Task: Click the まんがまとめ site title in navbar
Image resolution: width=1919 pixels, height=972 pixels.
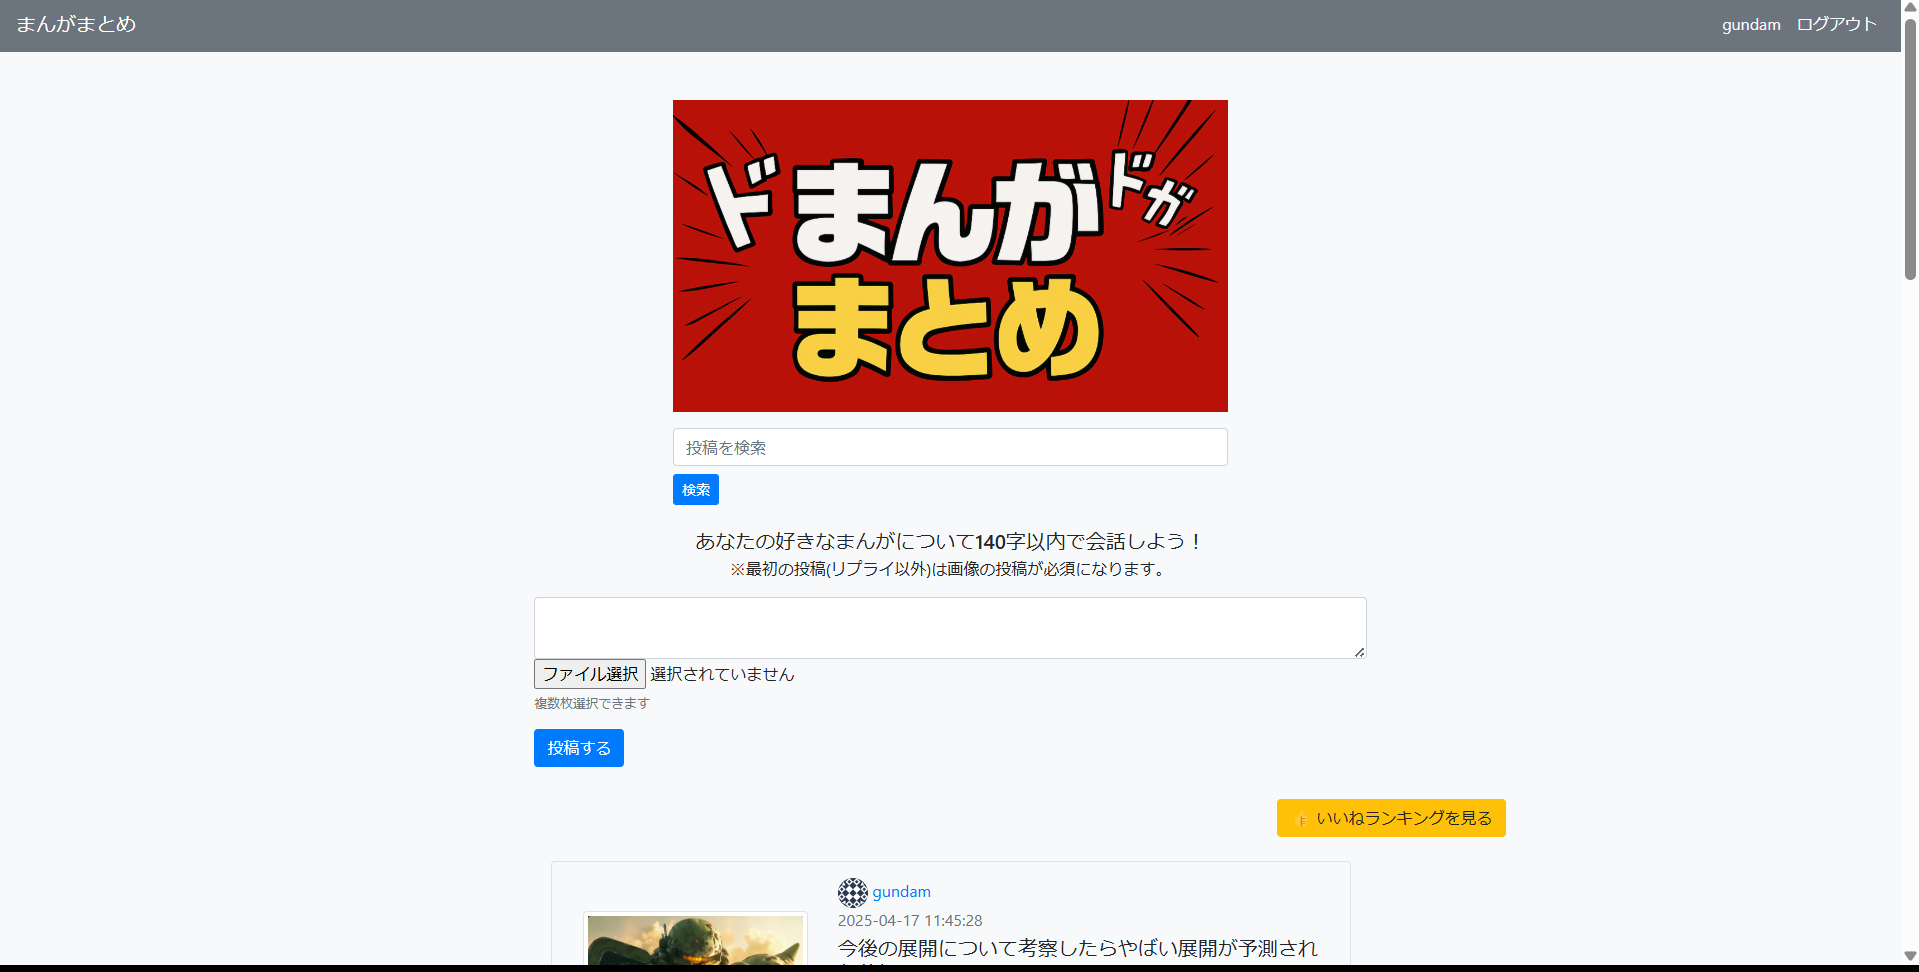Action: (76, 24)
